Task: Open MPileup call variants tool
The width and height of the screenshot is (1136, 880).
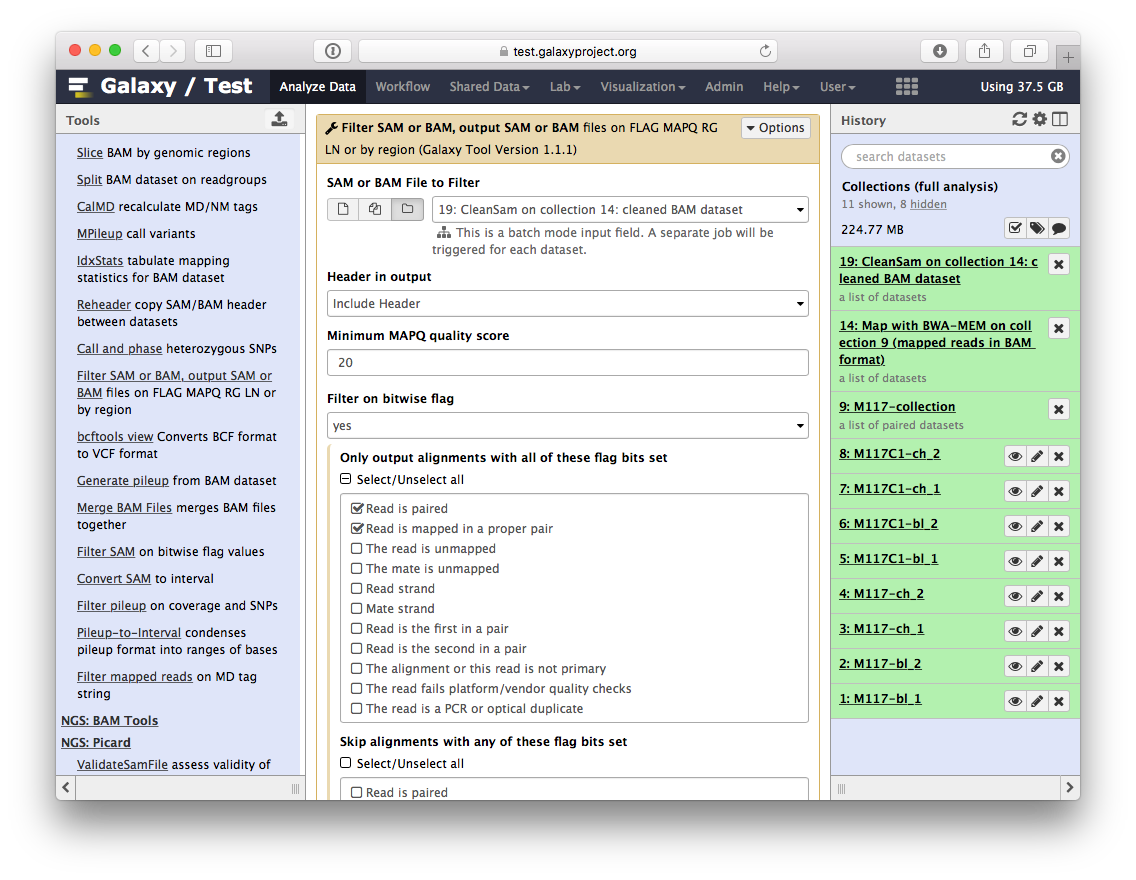Action: pos(100,233)
